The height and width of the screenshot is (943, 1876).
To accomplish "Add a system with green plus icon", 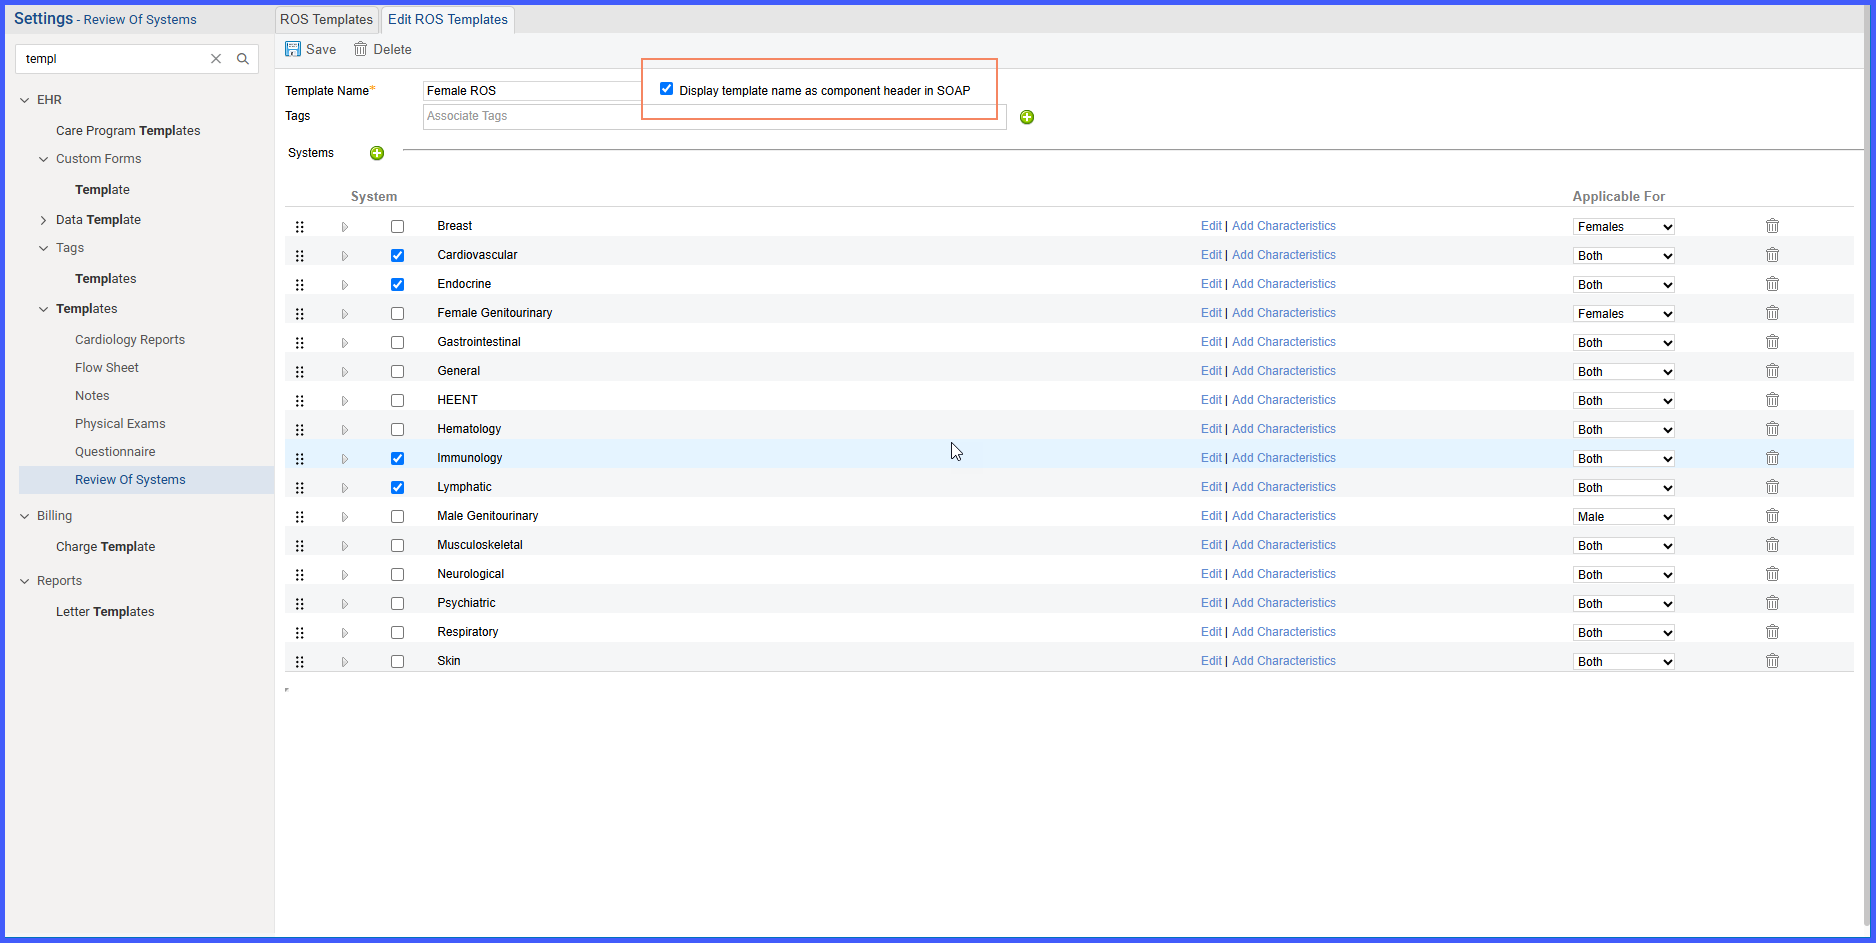I will 377,153.
